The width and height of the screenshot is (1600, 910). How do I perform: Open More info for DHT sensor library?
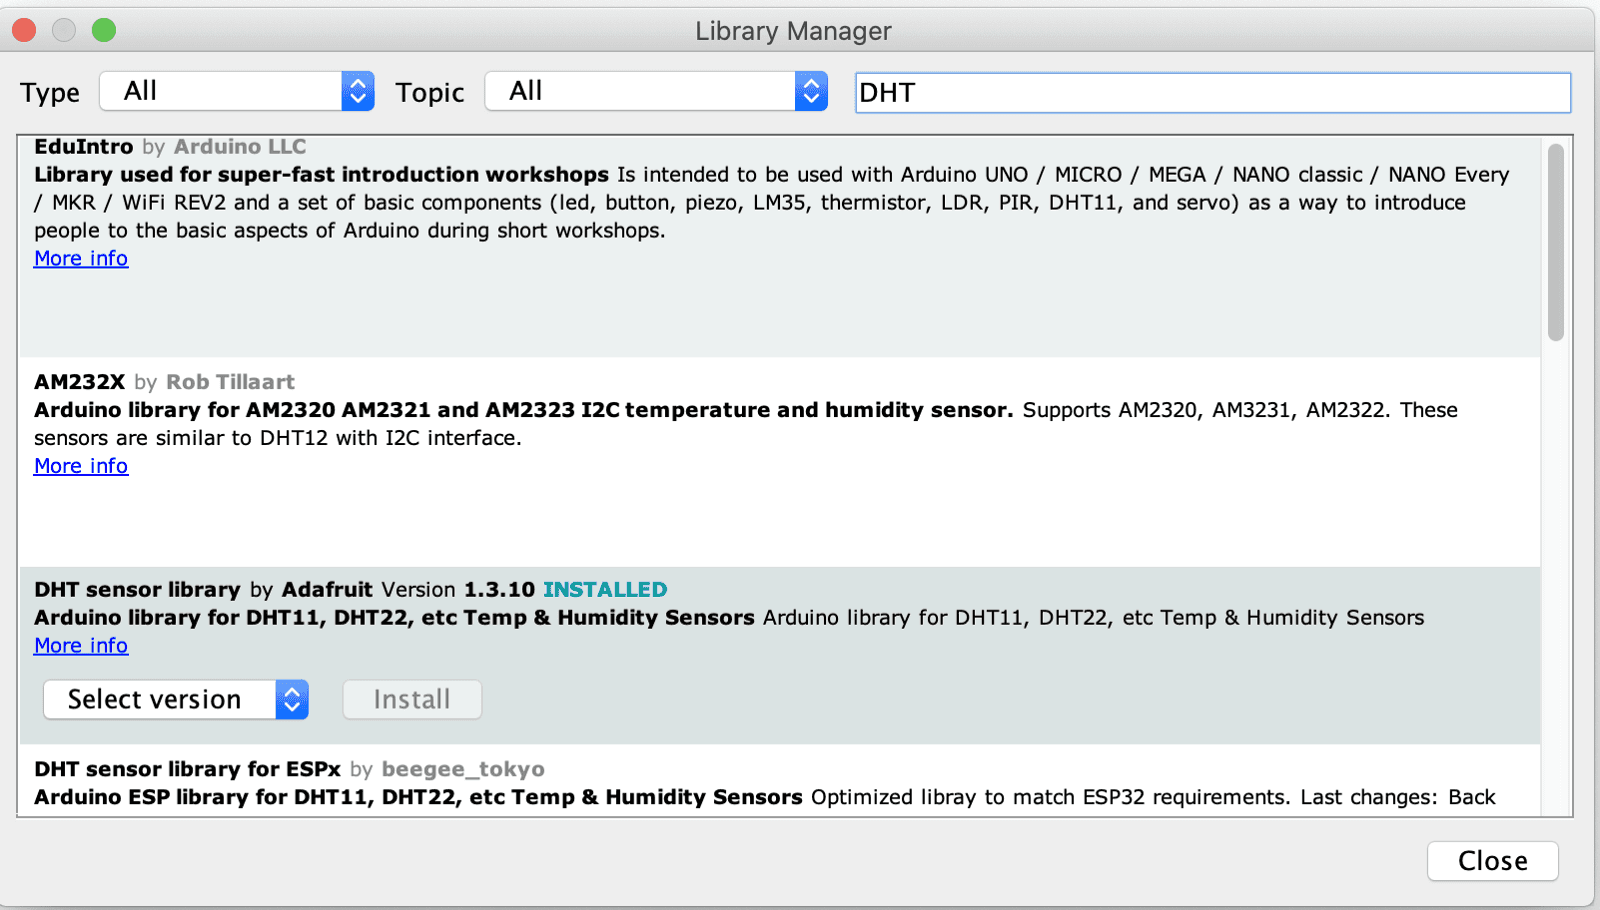tap(81, 646)
